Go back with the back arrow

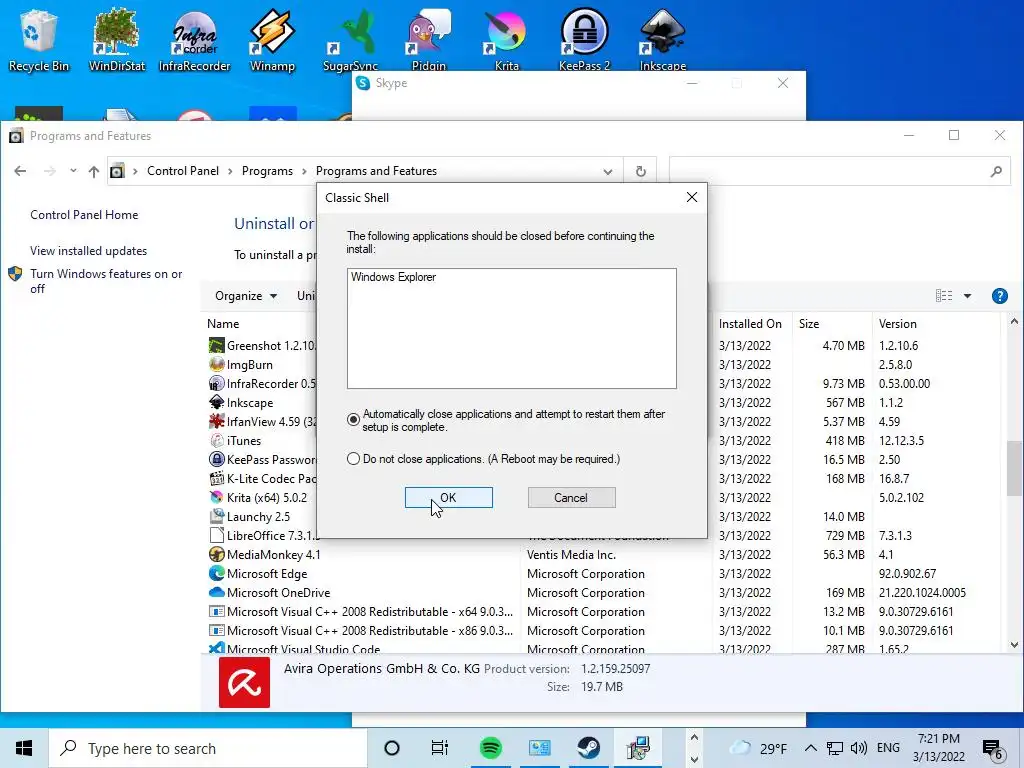click(x=20, y=171)
